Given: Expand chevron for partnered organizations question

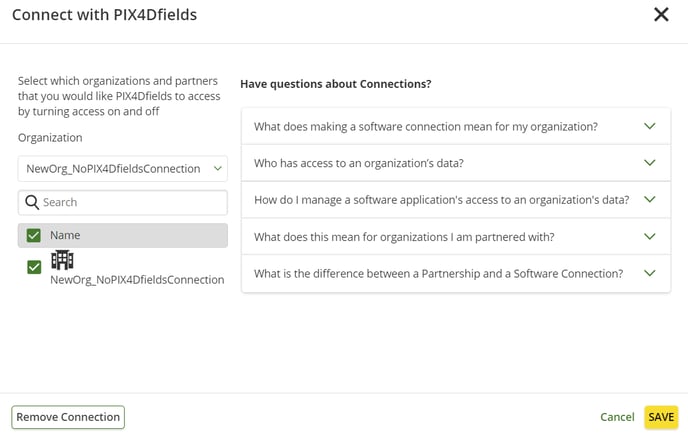Looking at the screenshot, I should [649, 237].
